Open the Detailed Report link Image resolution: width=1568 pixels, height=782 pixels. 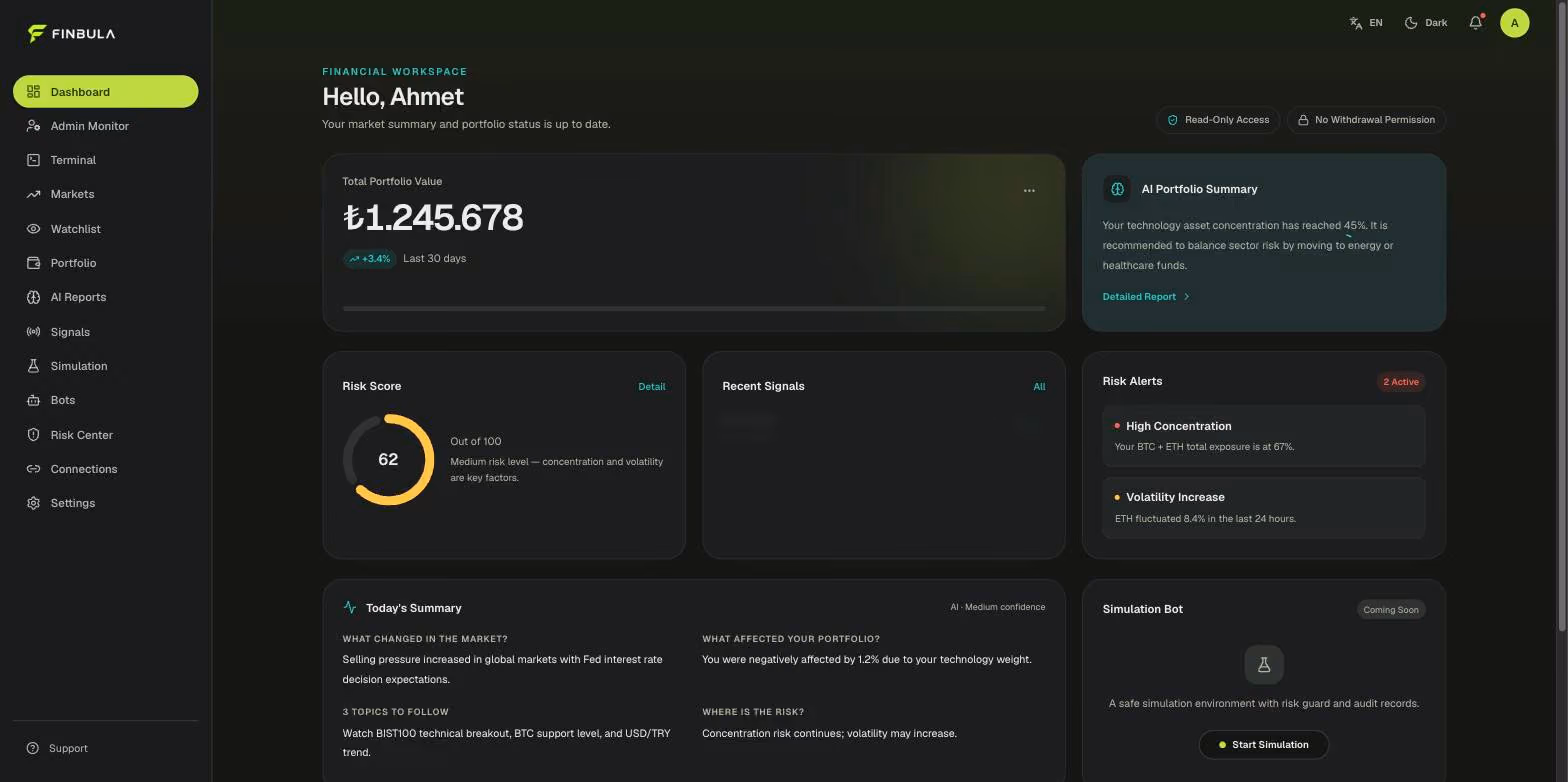point(1146,297)
